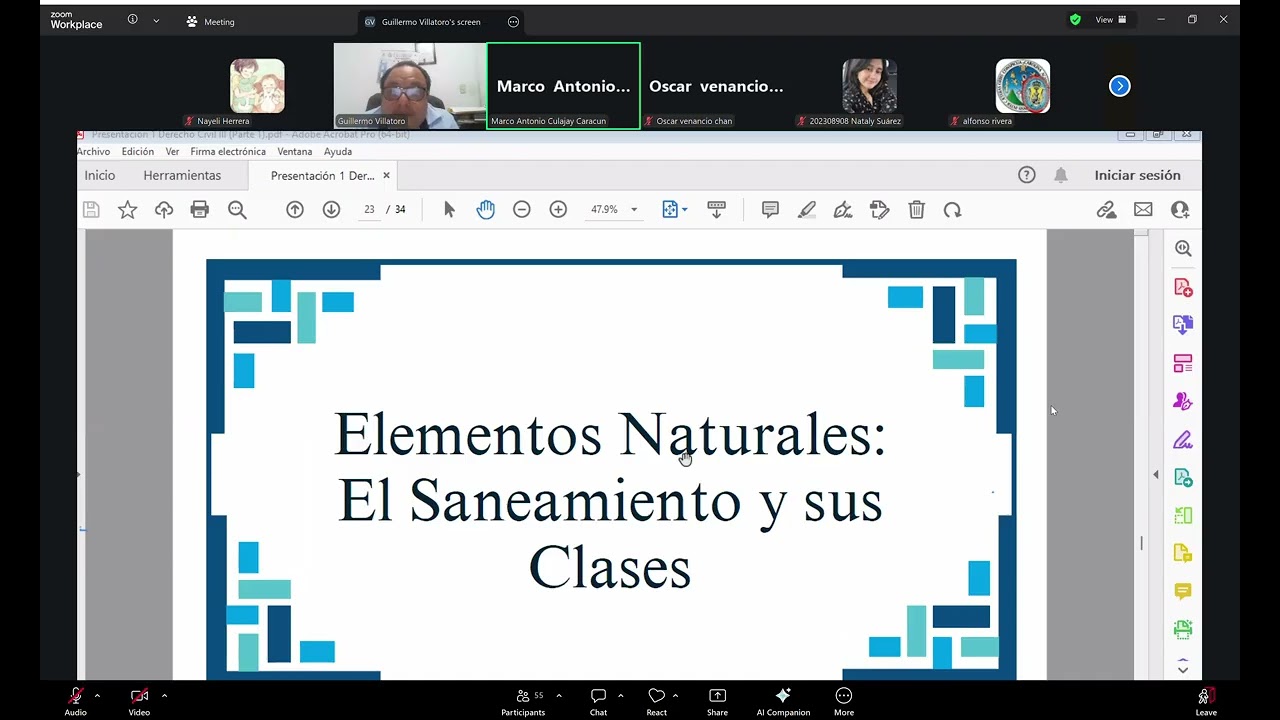Screen dimensions: 1280x720
Task: Open the Participants panel
Action: [x=524, y=701]
